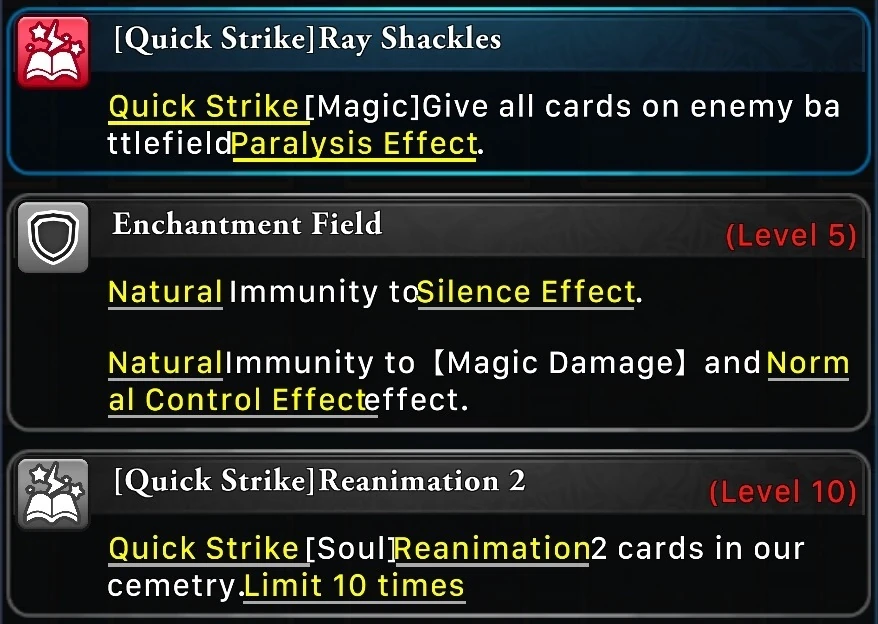Viewport: 878px width, 624px height.
Task: Tap the Reanimation cemetry description text
Action: pyautogui.click(x=456, y=567)
